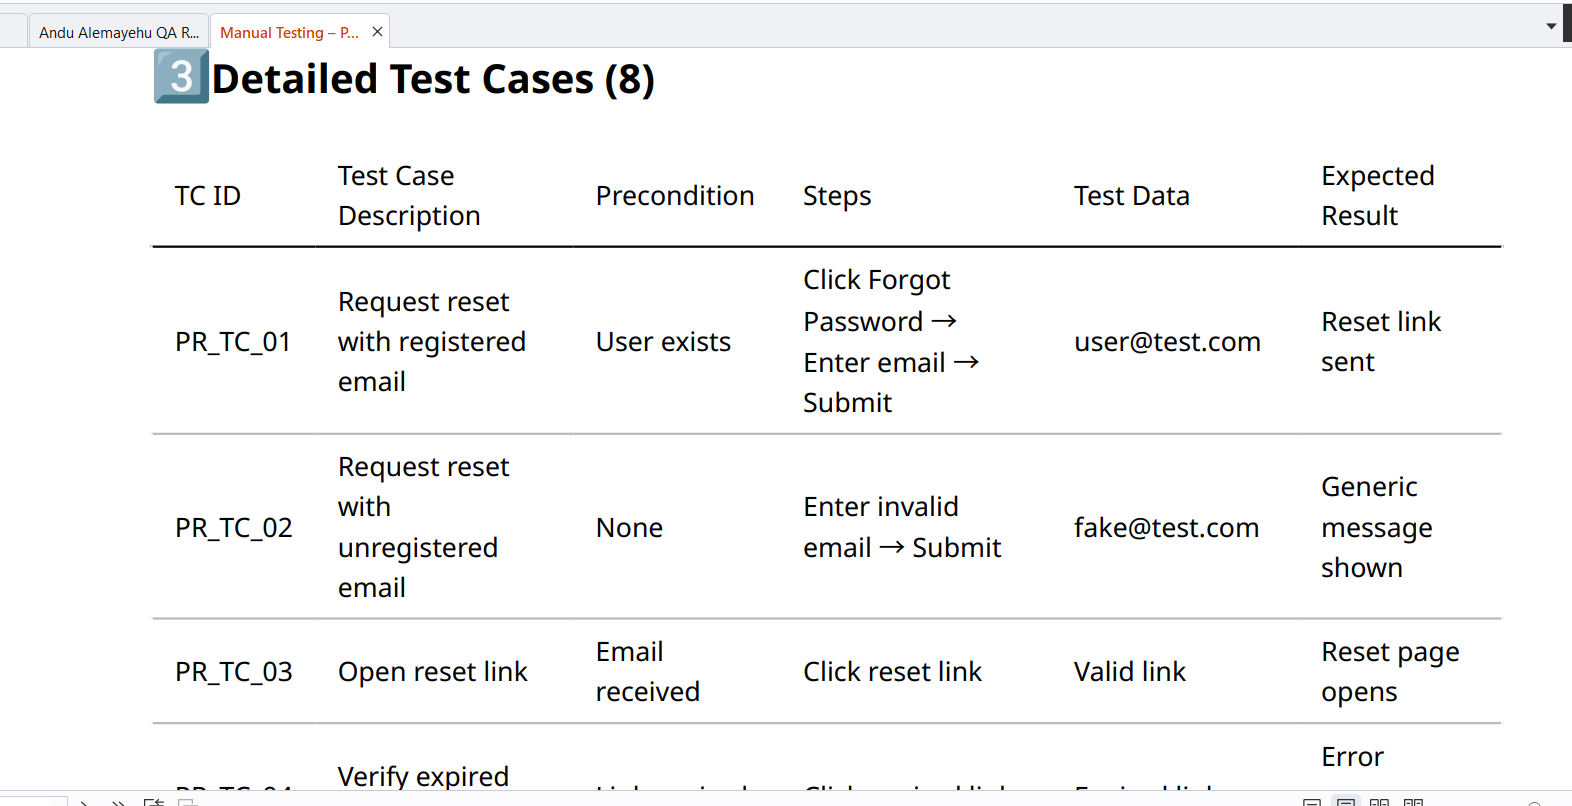Screen dimensions: 1572x806
Task: Close the Manual Testing tab
Action: (x=377, y=32)
